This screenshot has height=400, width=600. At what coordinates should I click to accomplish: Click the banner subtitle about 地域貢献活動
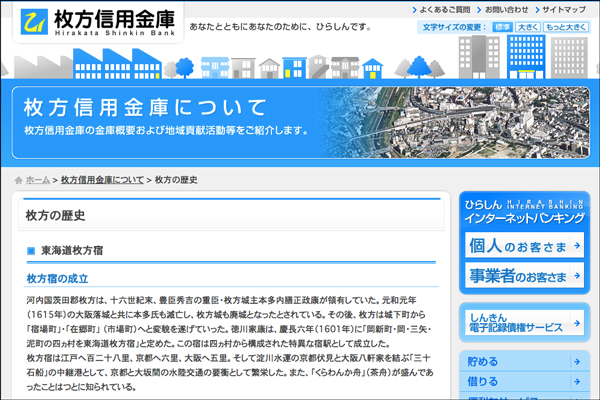166,131
